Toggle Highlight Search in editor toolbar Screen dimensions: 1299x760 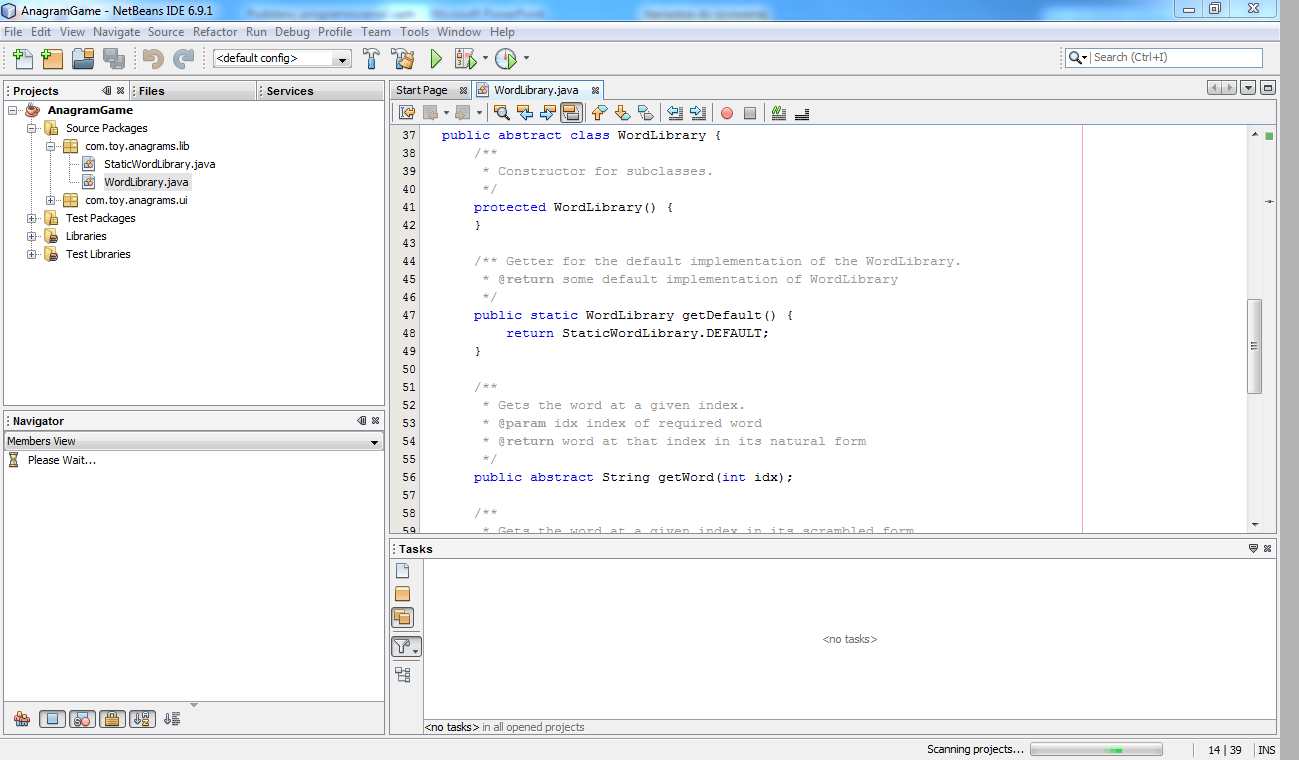tap(571, 112)
